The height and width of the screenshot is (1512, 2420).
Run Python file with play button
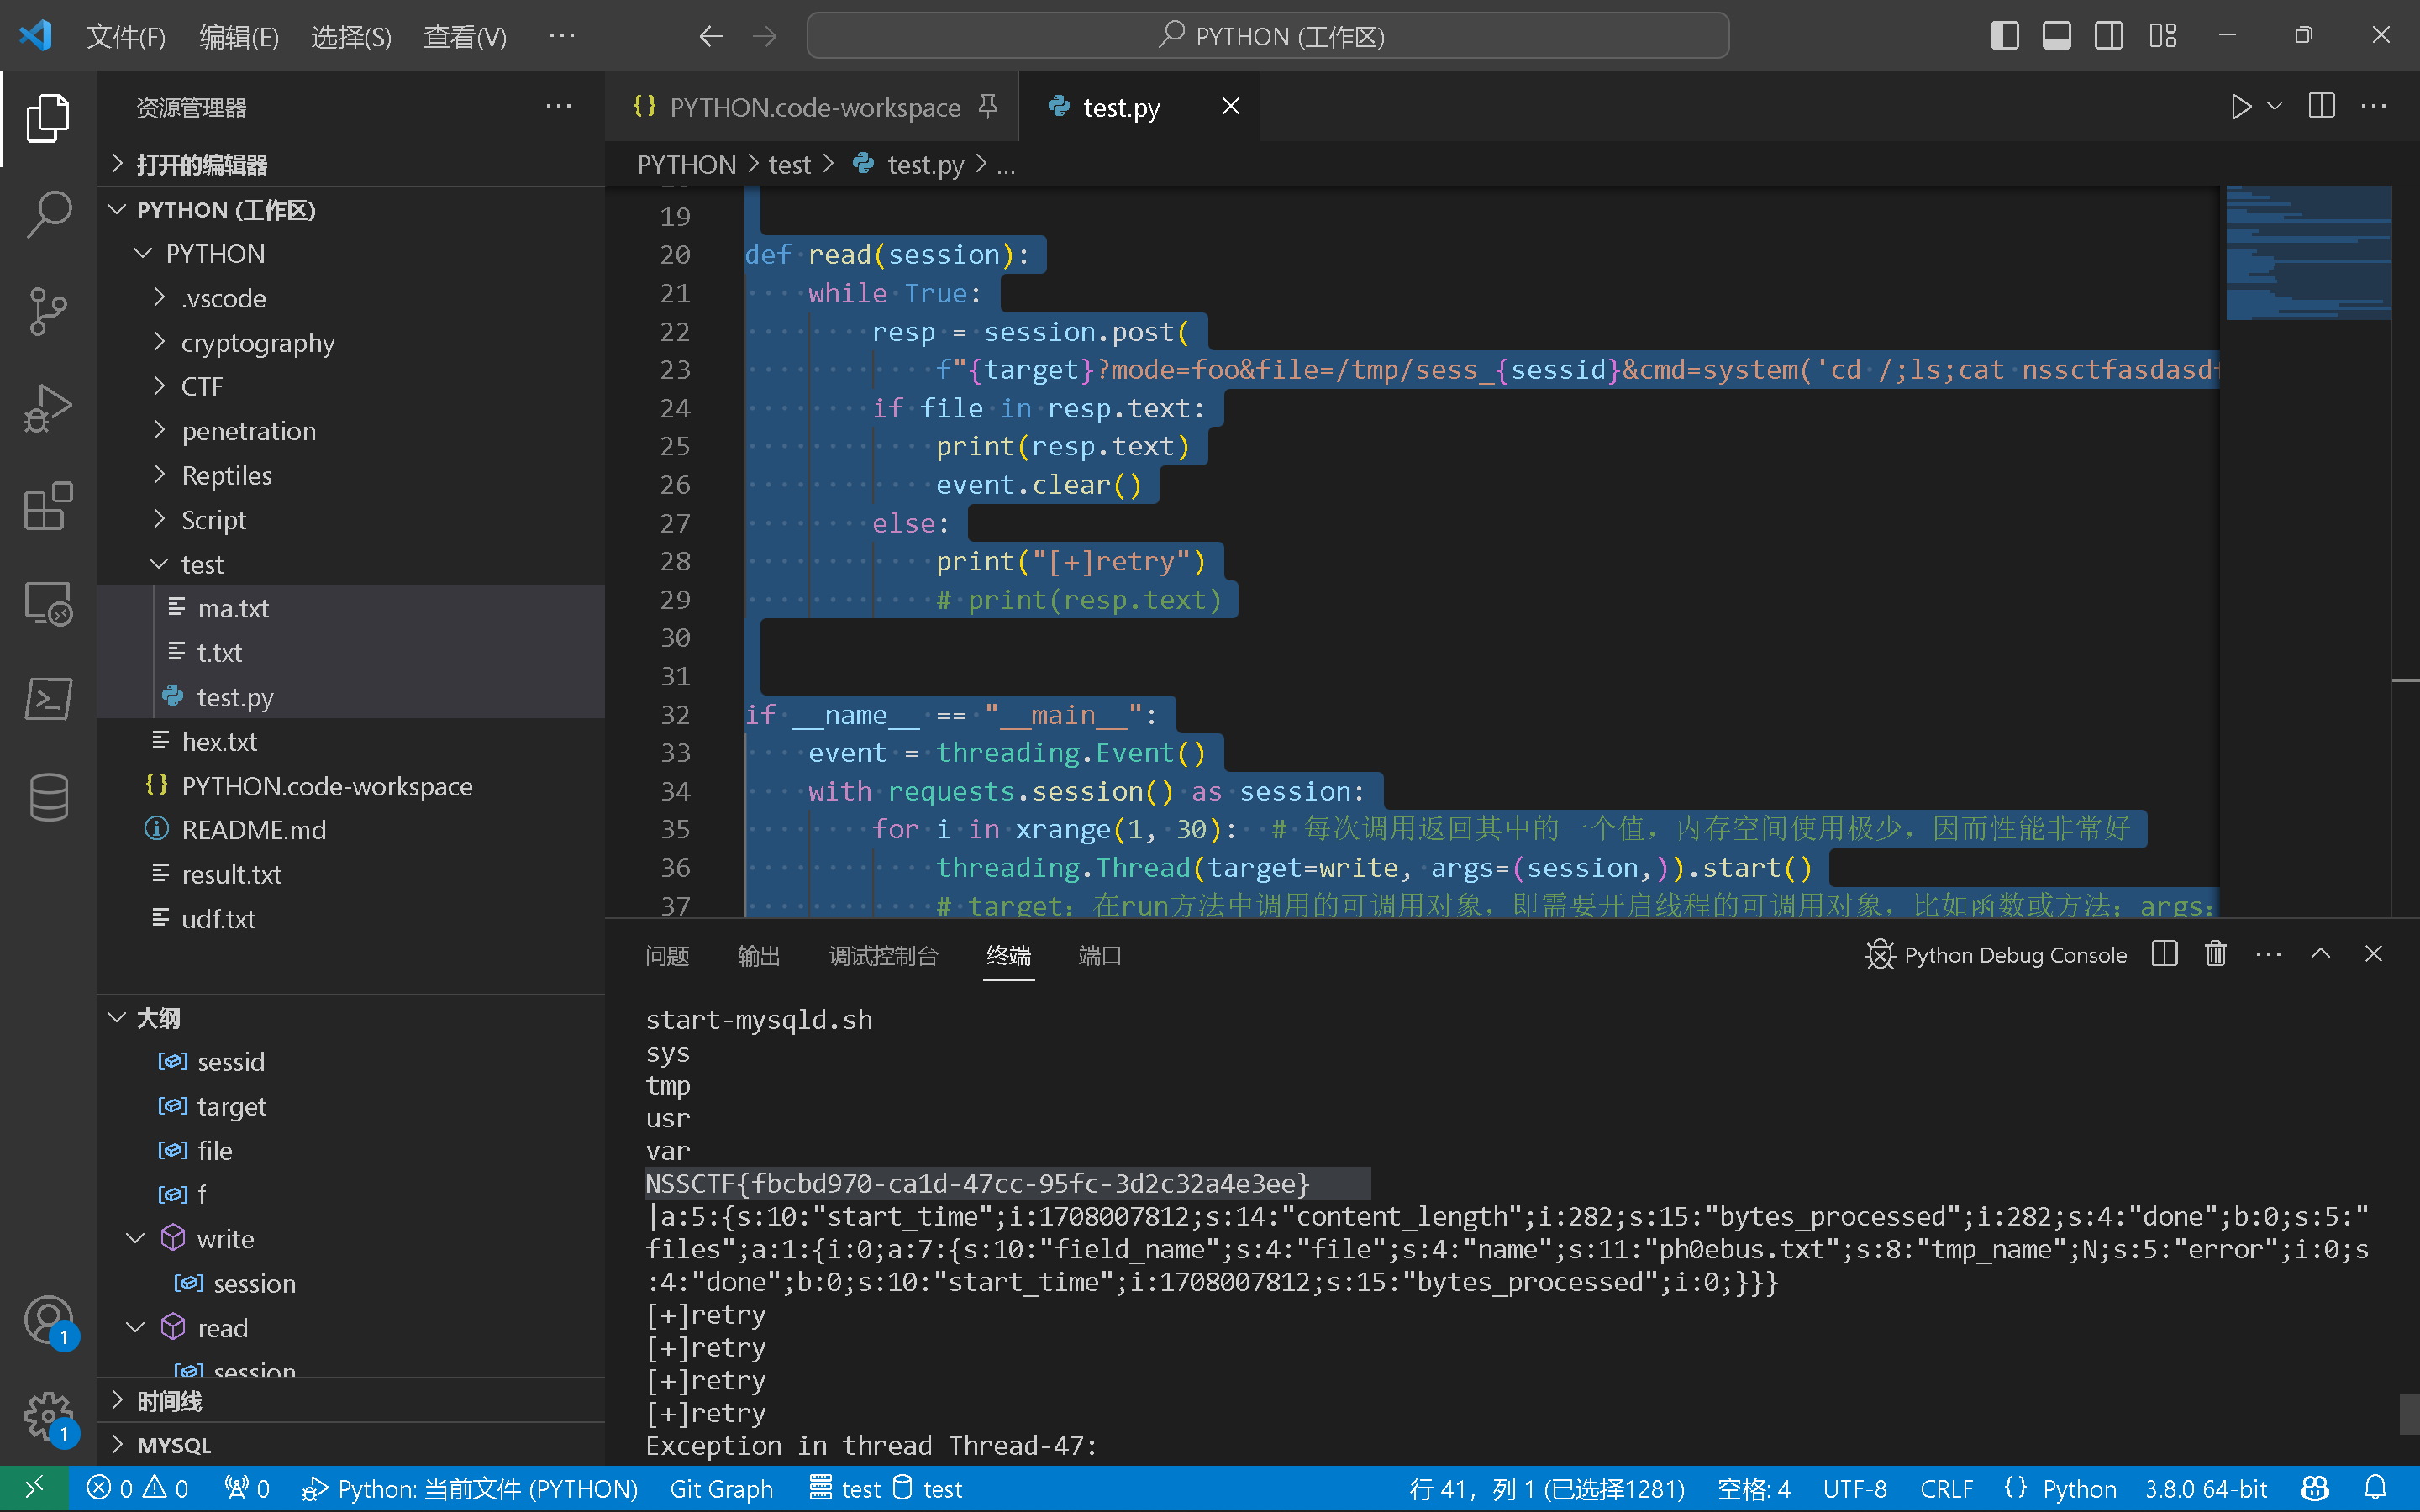coord(2240,106)
